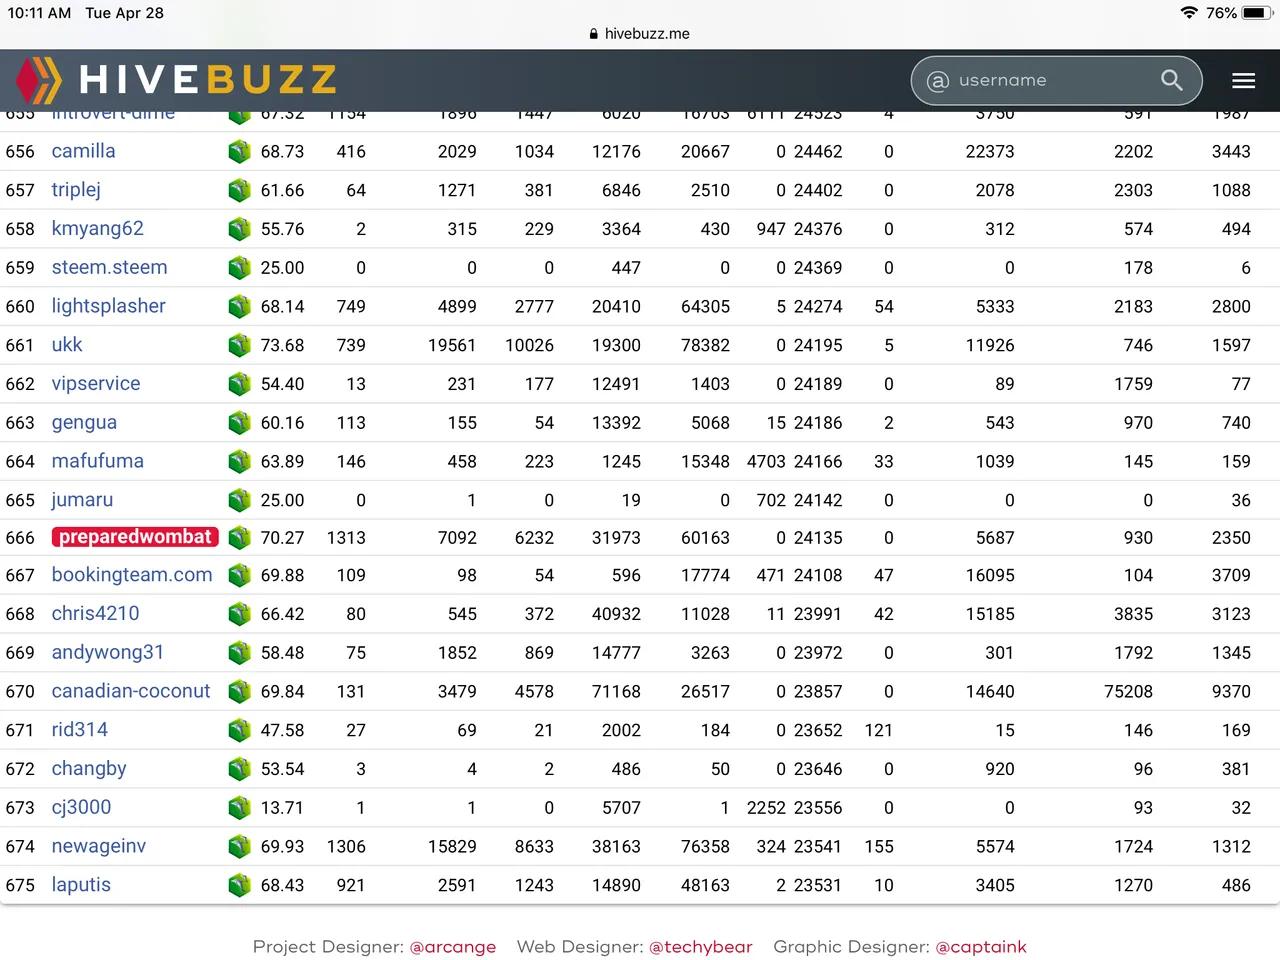Viewport: 1280px width, 960px height.
Task: Click the cube badge icon beside mafufuma
Action: pos(240,462)
